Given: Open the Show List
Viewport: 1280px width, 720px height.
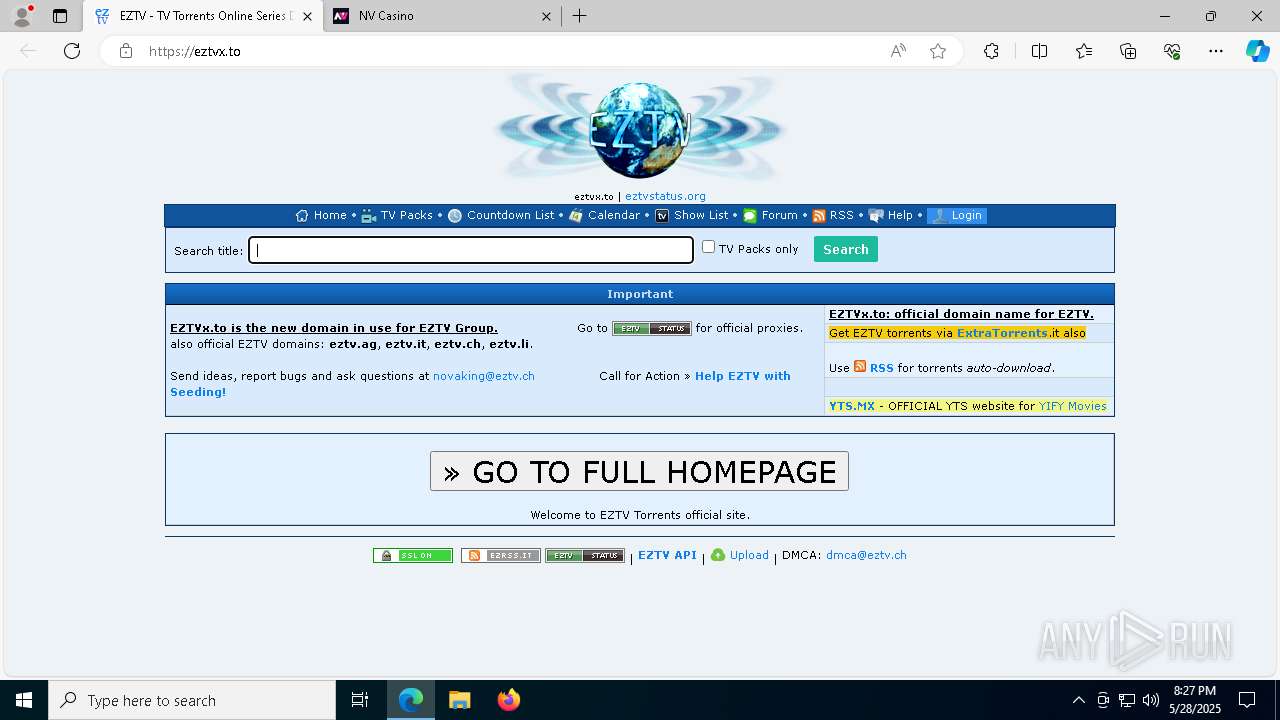Looking at the screenshot, I should [x=692, y=215].
